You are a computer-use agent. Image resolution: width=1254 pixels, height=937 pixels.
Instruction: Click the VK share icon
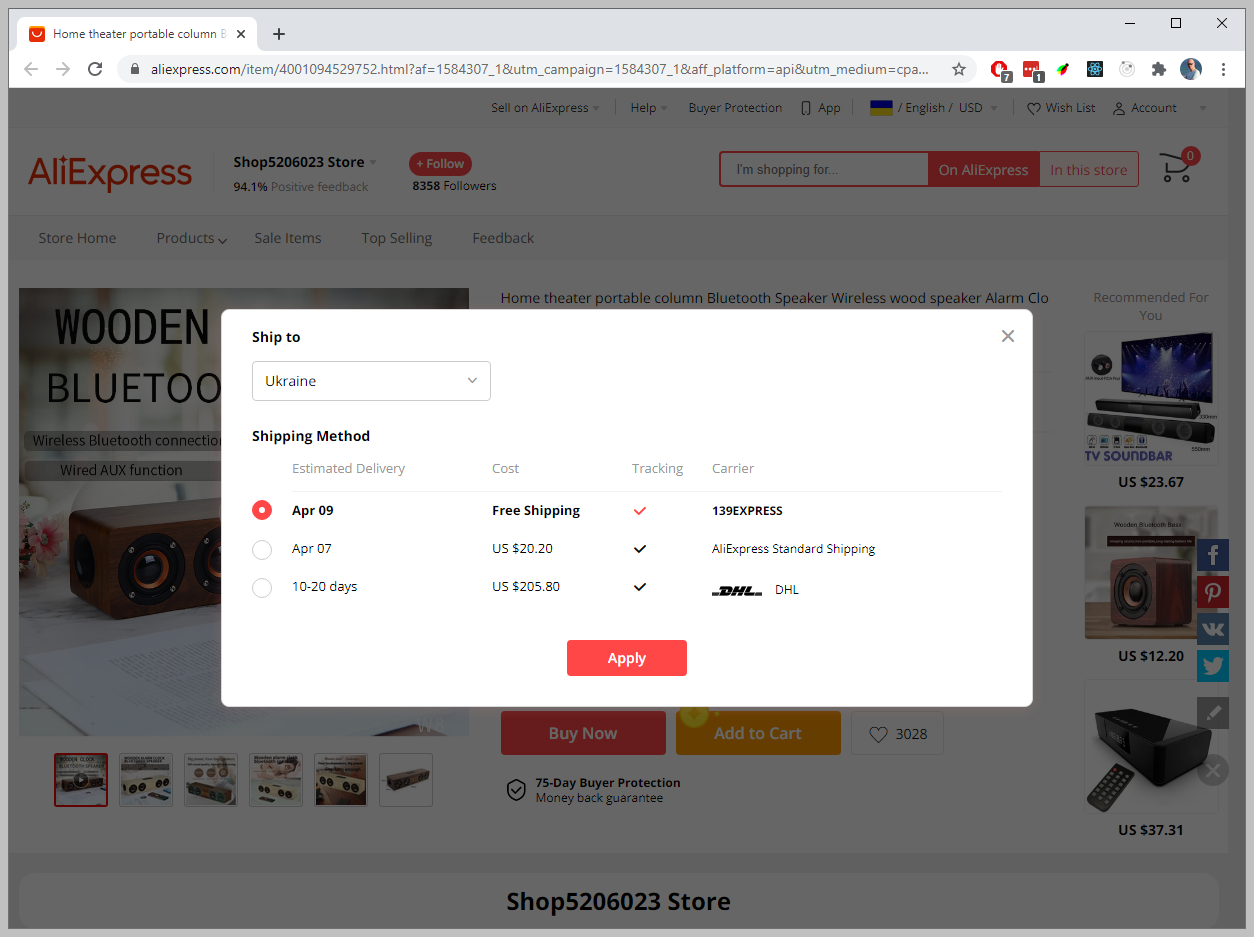[1212, 629]
